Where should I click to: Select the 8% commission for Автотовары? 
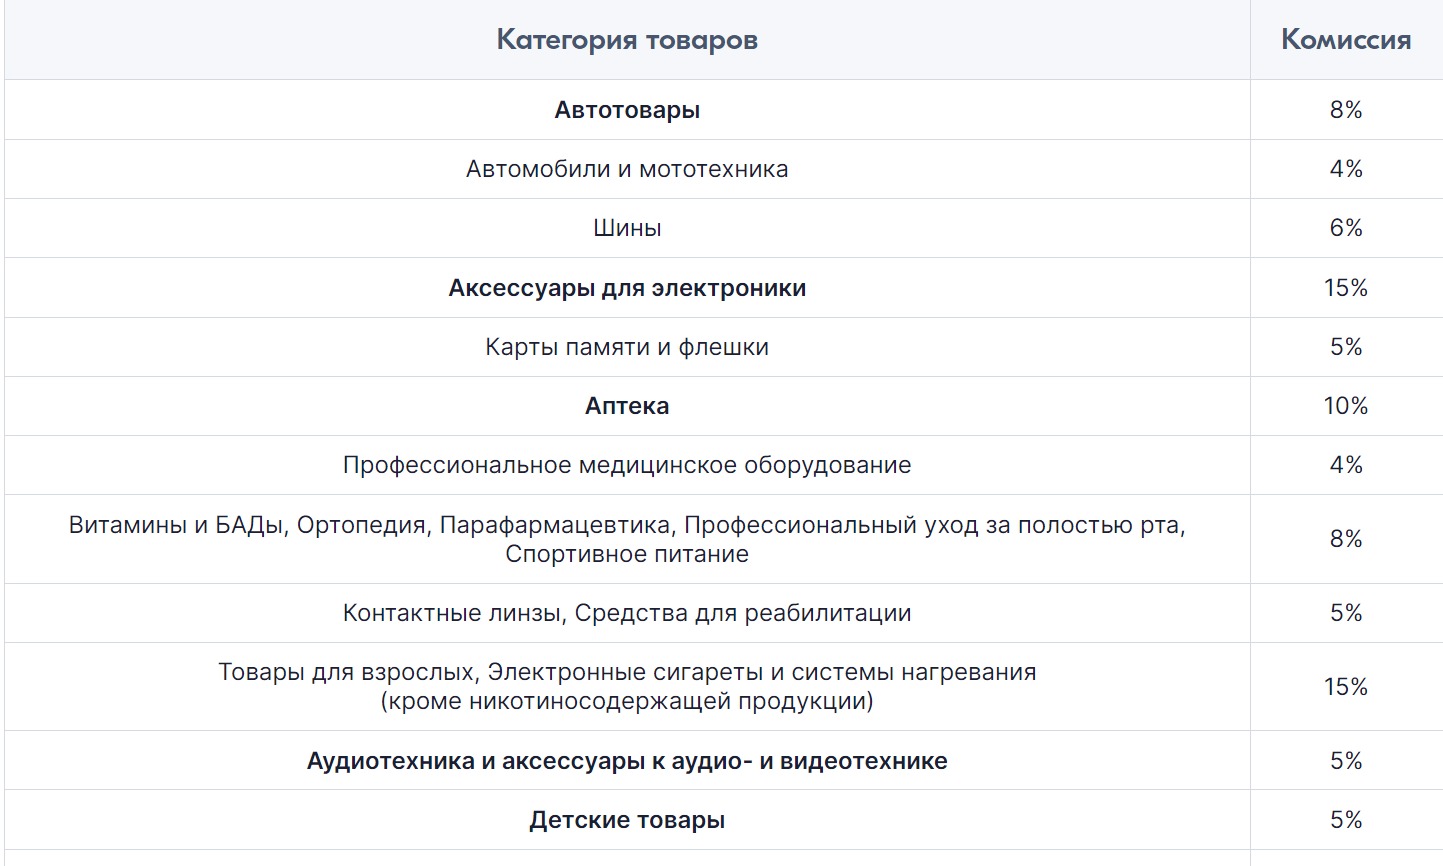pyautogui.click(x=1346, y=110)
